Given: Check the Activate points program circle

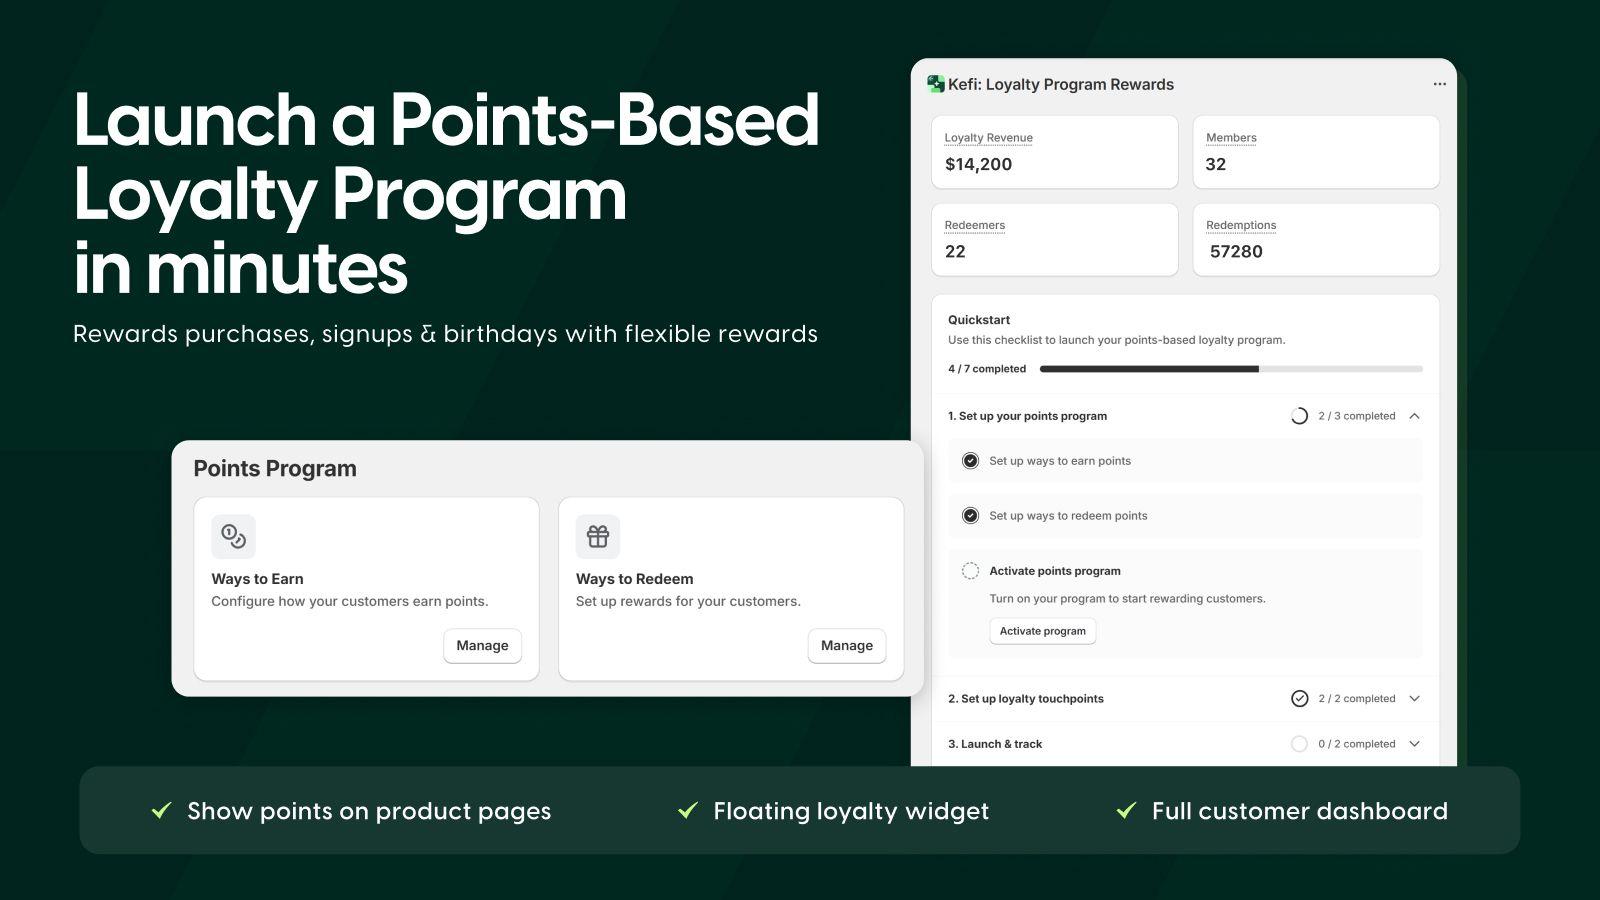Looking at the screenshot, I should tap(969, 570).
